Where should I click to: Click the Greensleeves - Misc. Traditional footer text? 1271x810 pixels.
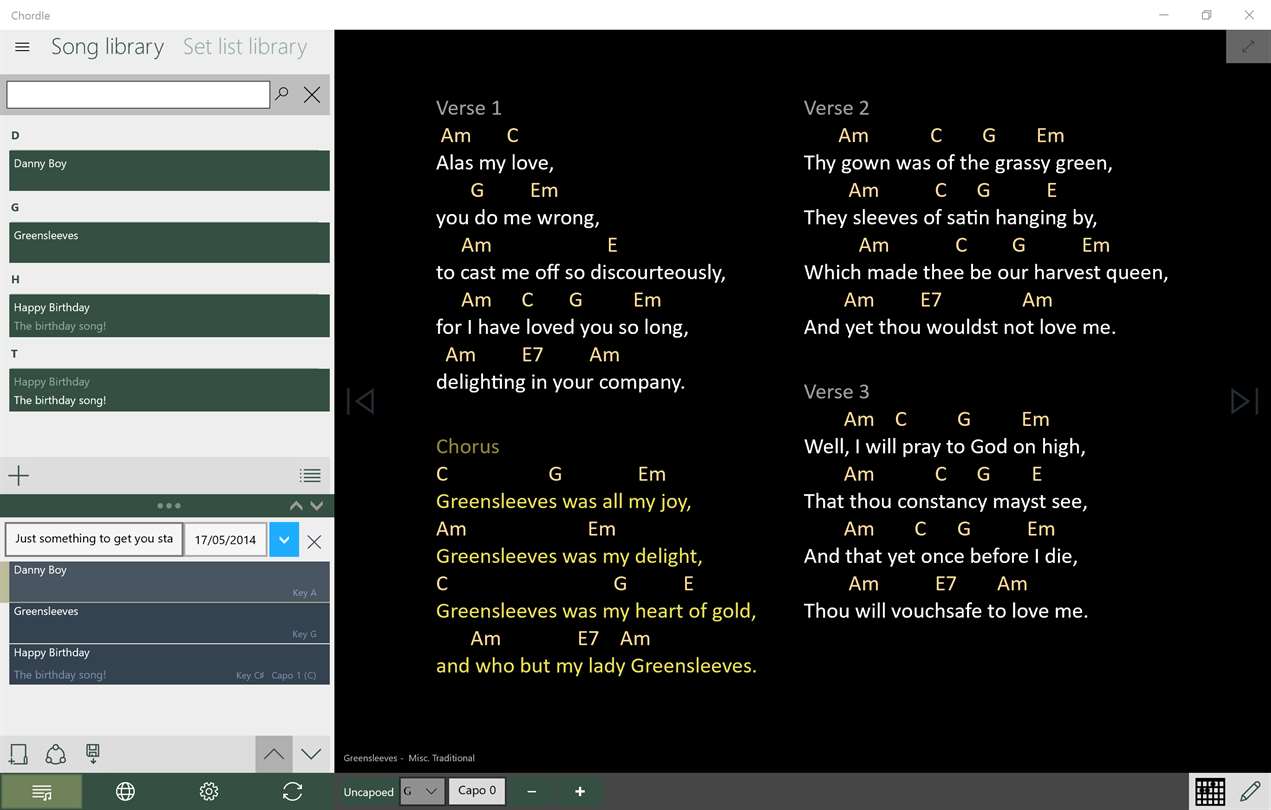409,758
